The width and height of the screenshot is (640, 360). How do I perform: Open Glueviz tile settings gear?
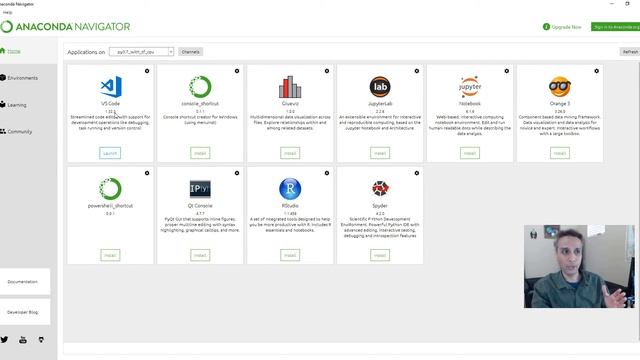[327, 71]
